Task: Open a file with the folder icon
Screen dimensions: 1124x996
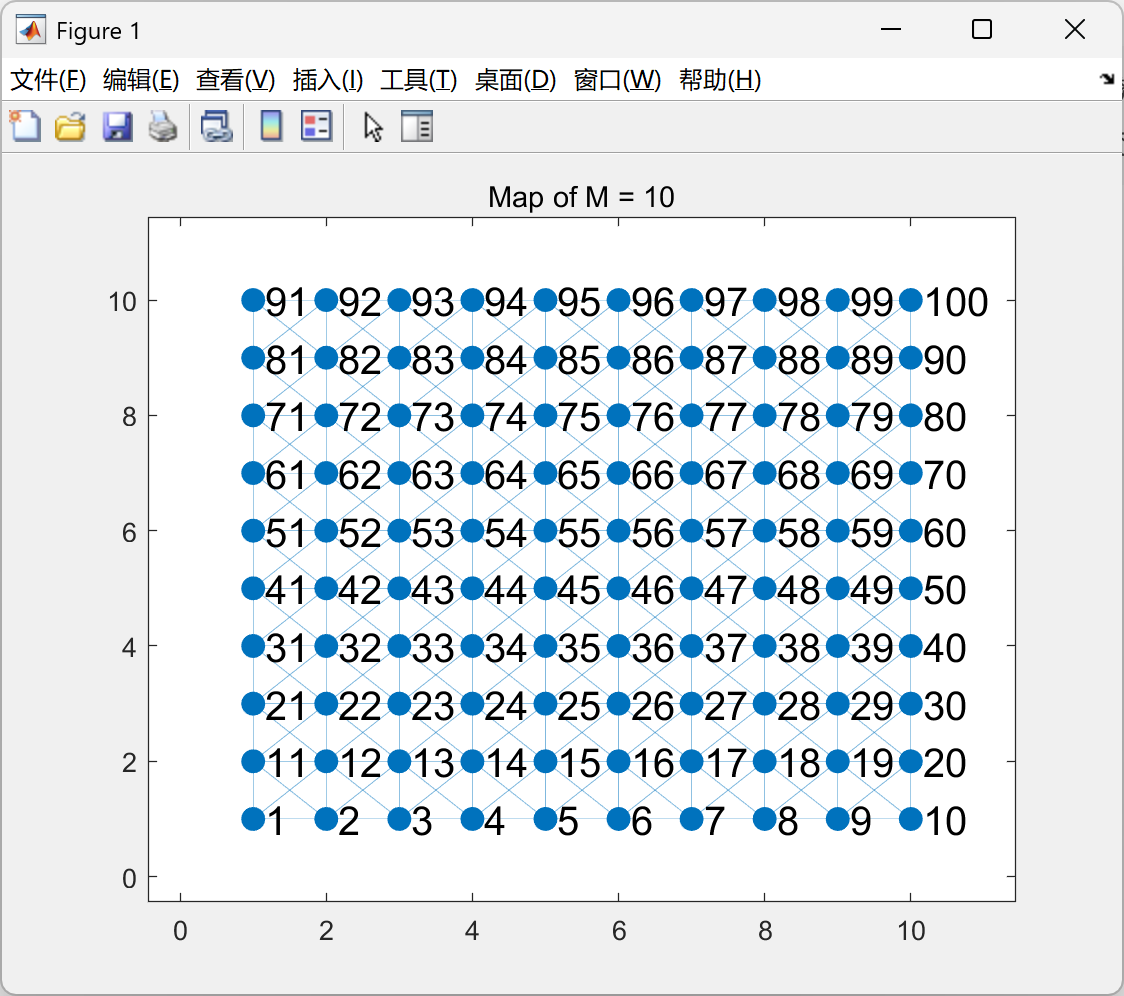Action: [x=70, y=127]
